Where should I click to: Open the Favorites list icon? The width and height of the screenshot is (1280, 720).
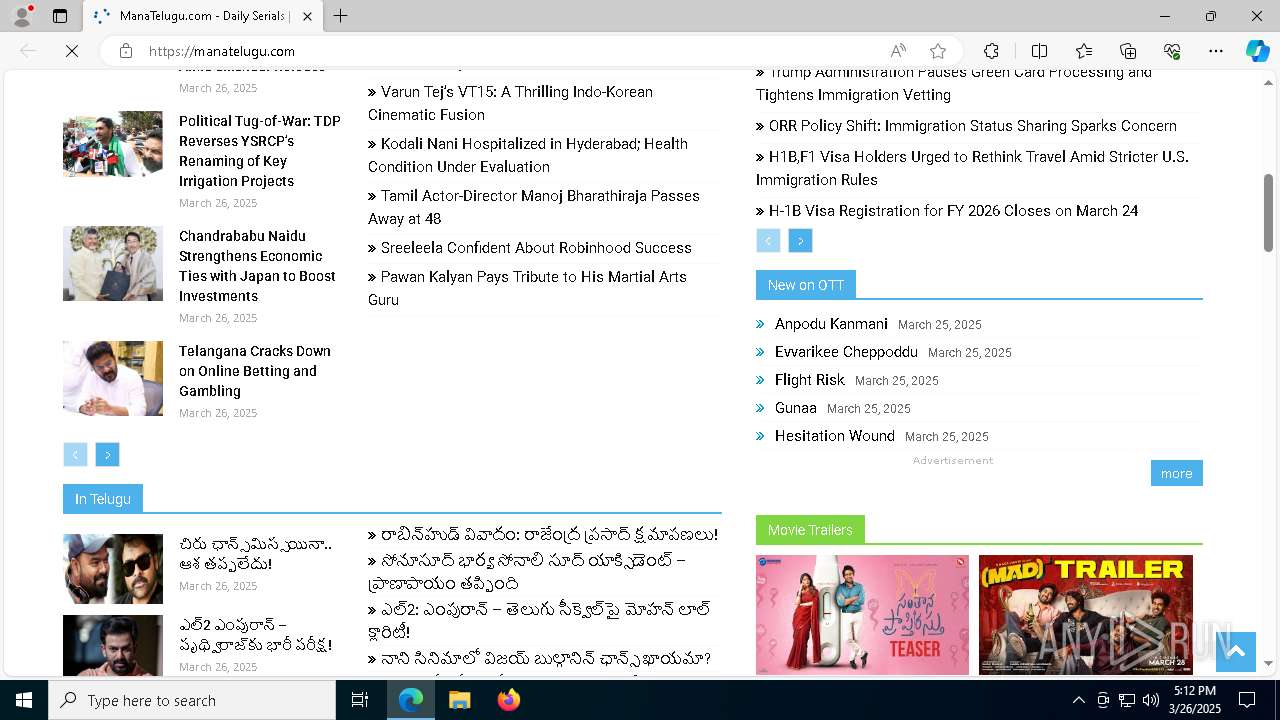click(1084, 51)
